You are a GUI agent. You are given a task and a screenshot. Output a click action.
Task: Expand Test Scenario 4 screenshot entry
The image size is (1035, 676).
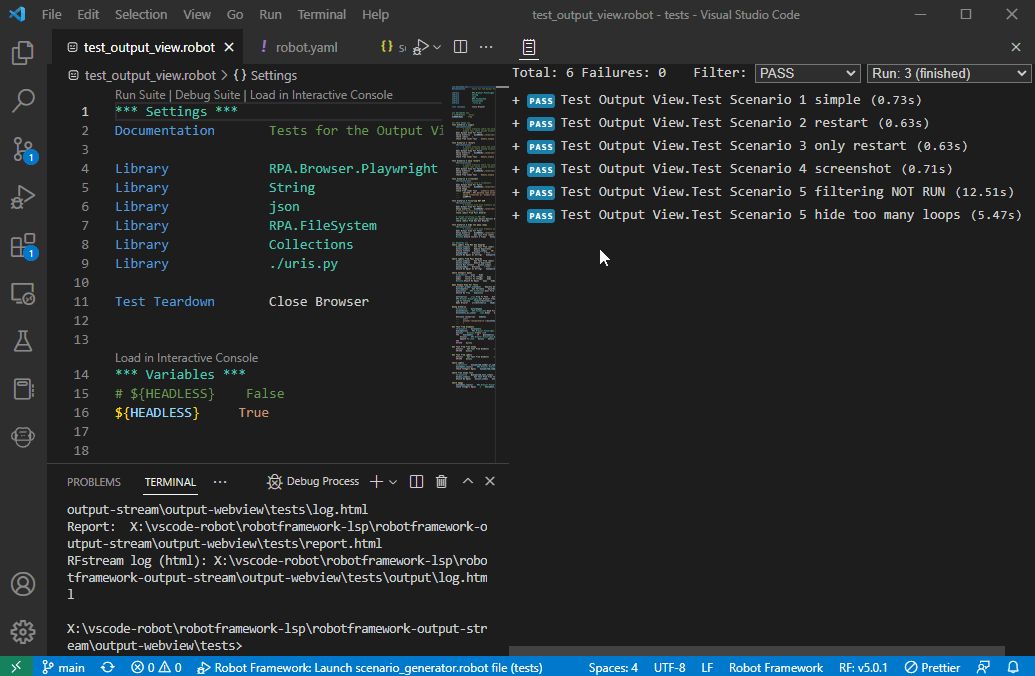tap(516, 170)
